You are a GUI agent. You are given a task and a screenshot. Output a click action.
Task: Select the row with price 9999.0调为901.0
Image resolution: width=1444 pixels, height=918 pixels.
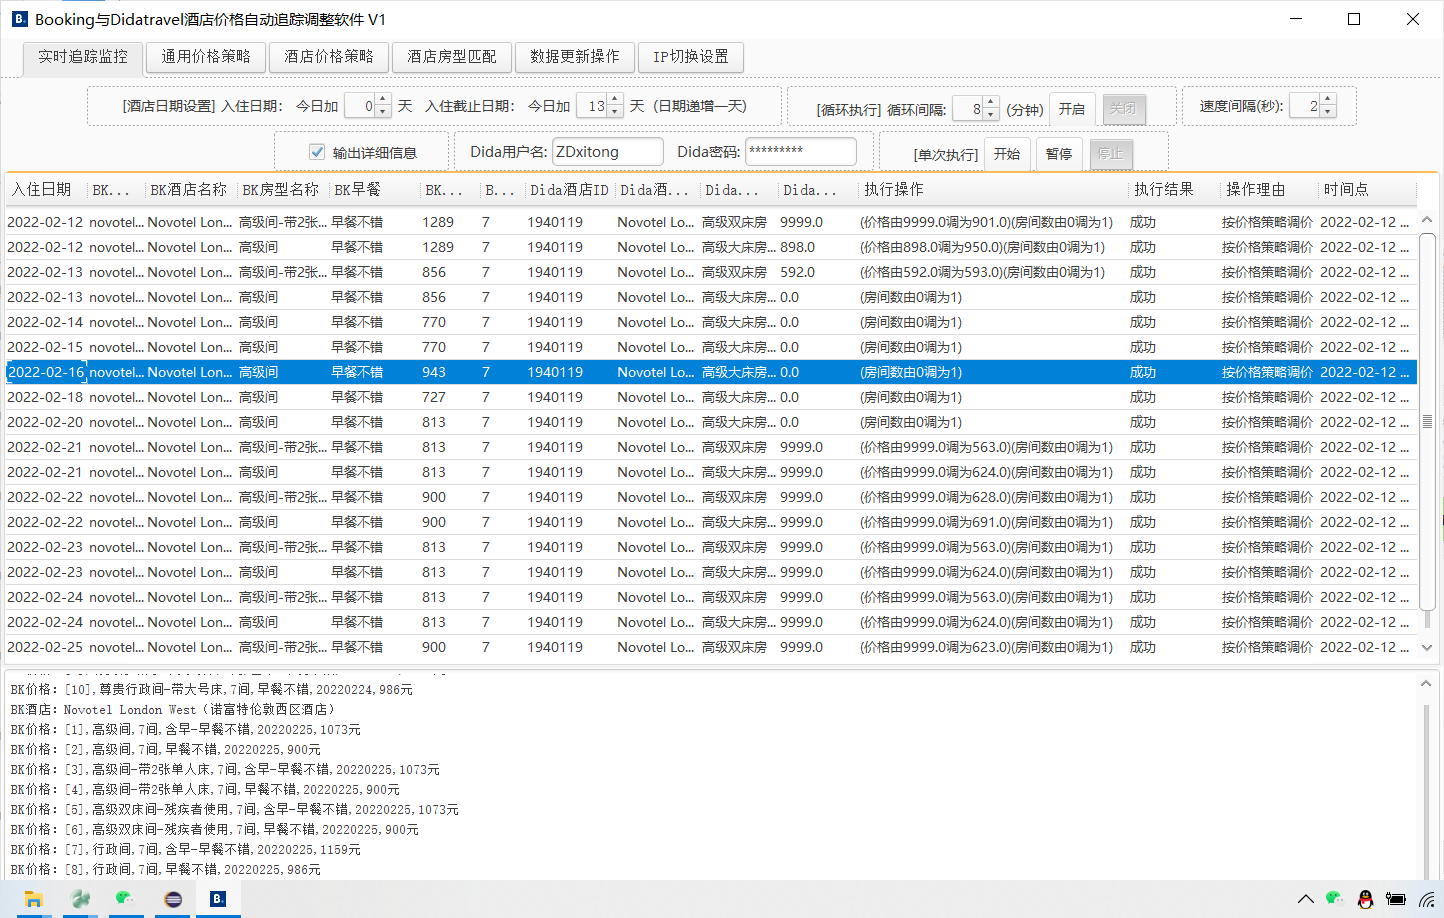pyautogui.click(x=711, y=222)
